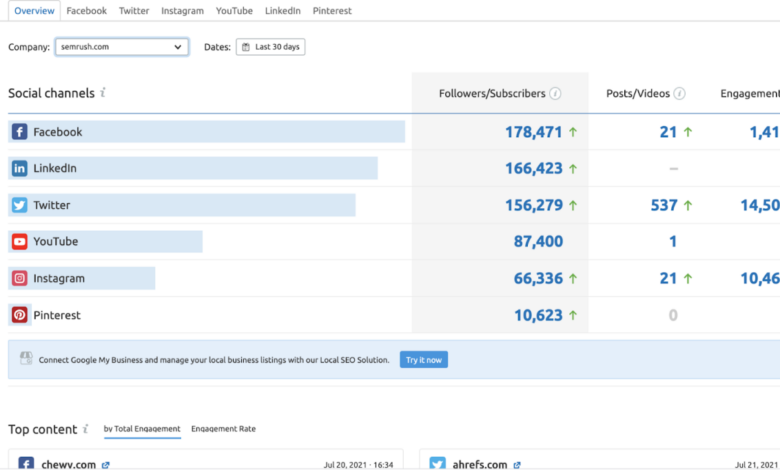780x470 pixels.
Task: Click info icon beside Posts/Videos header
Action: (x=679, y=94)
